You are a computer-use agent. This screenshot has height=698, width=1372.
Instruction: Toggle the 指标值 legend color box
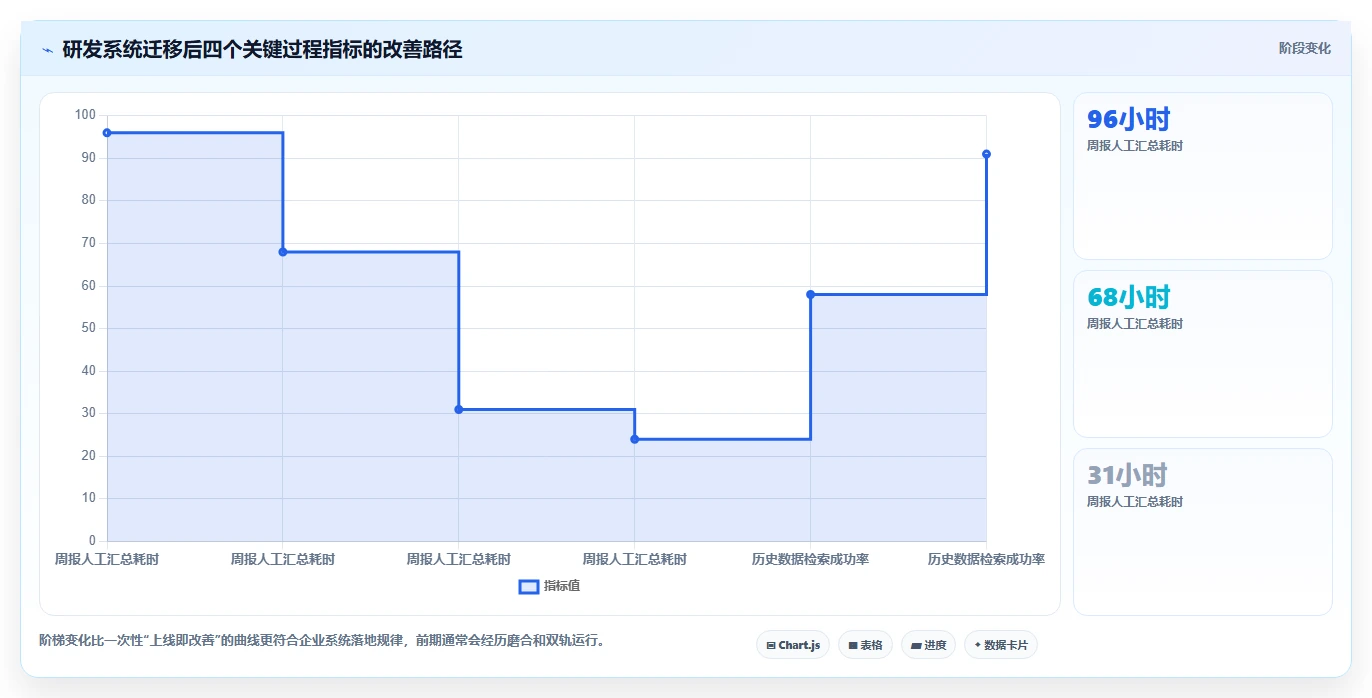(x=529, y=586)
